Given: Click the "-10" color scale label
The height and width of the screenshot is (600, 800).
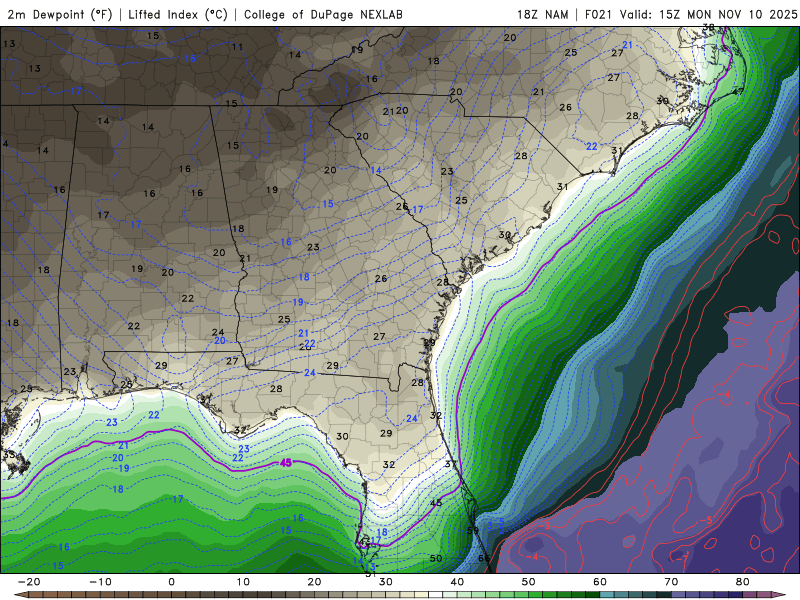Looking at the screenshot, I should click(x=100, y=582).
